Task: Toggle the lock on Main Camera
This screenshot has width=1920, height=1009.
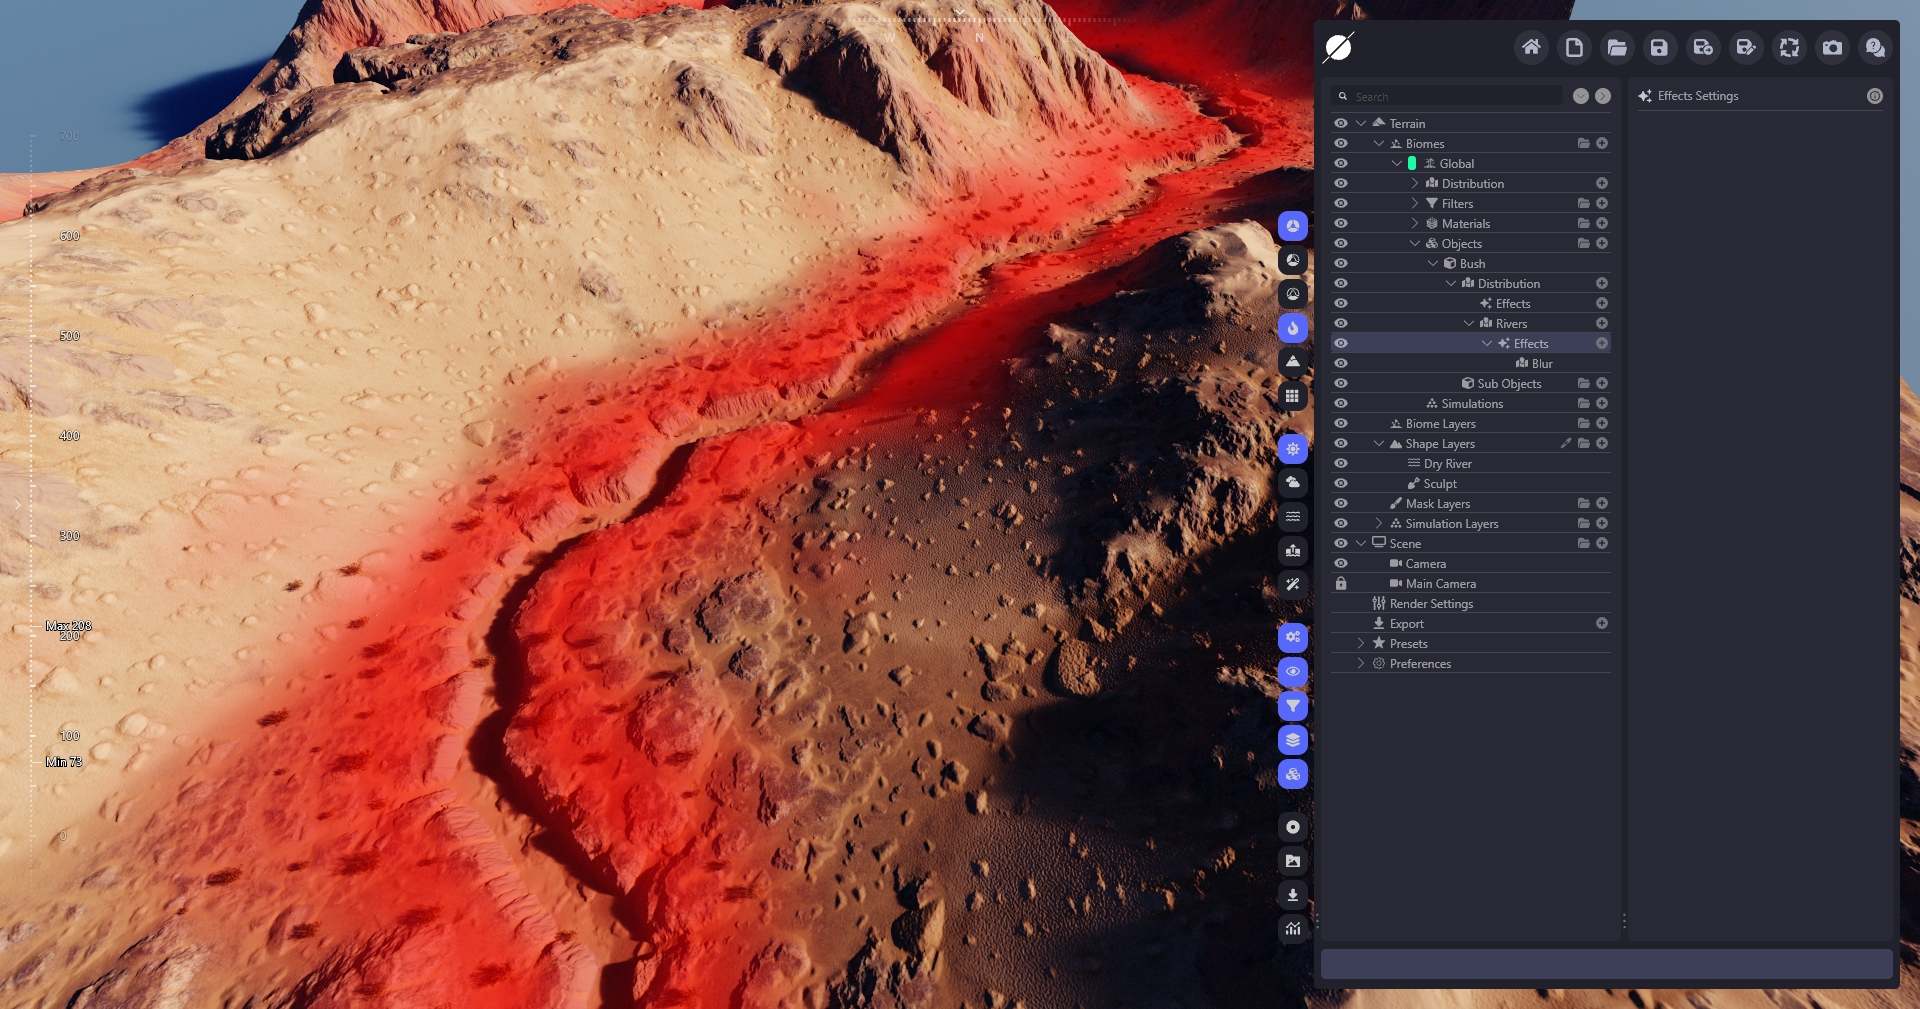Action: [x=1341, y=583]
